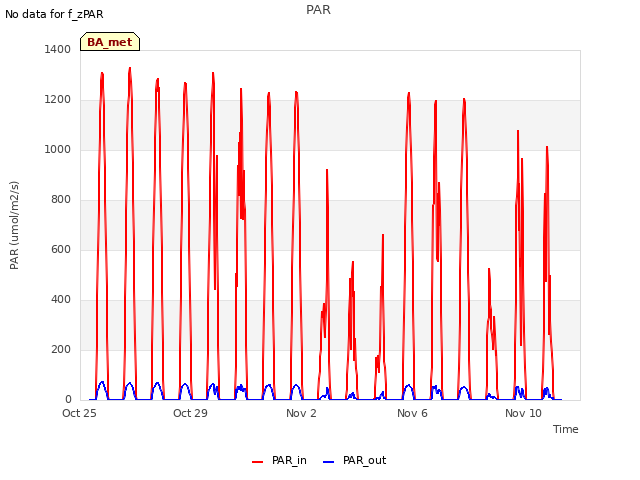The image size is (640, 480).
Task: Click the 400 y-axis tick label
Action: [61, 300]
